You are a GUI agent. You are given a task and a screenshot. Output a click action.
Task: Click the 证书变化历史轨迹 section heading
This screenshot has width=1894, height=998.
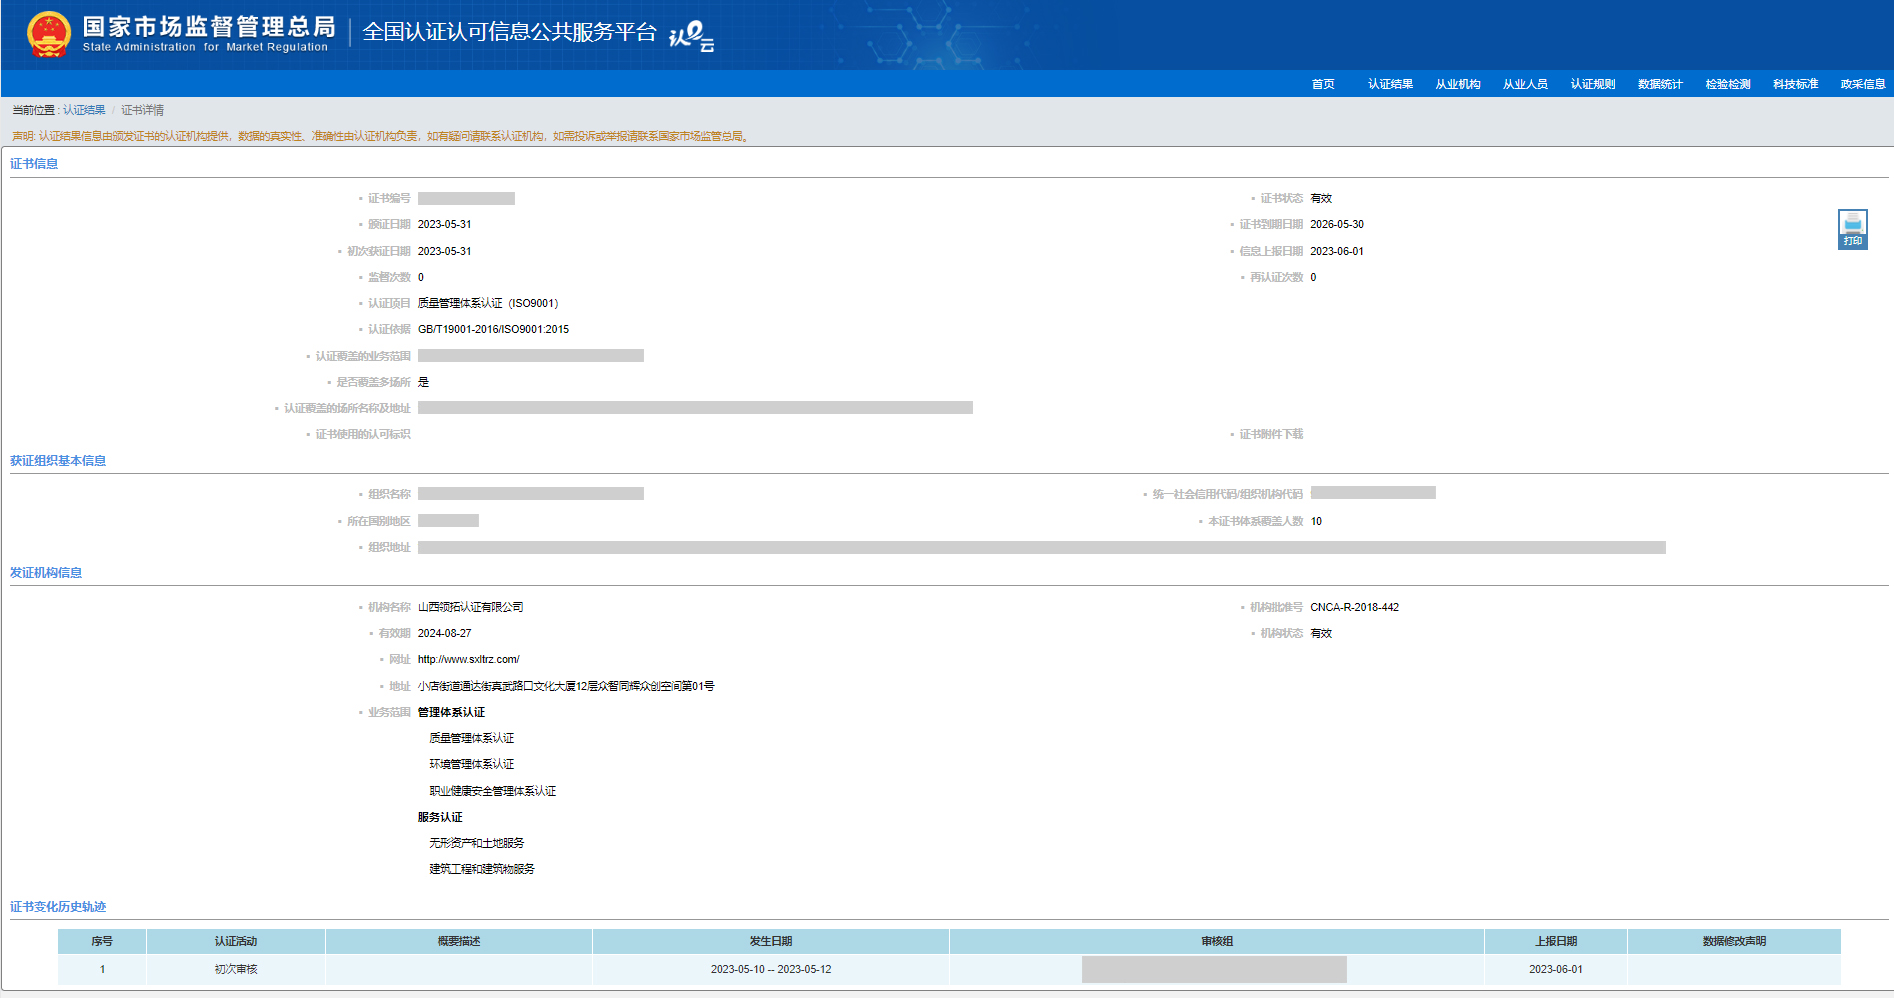point(58,906)
